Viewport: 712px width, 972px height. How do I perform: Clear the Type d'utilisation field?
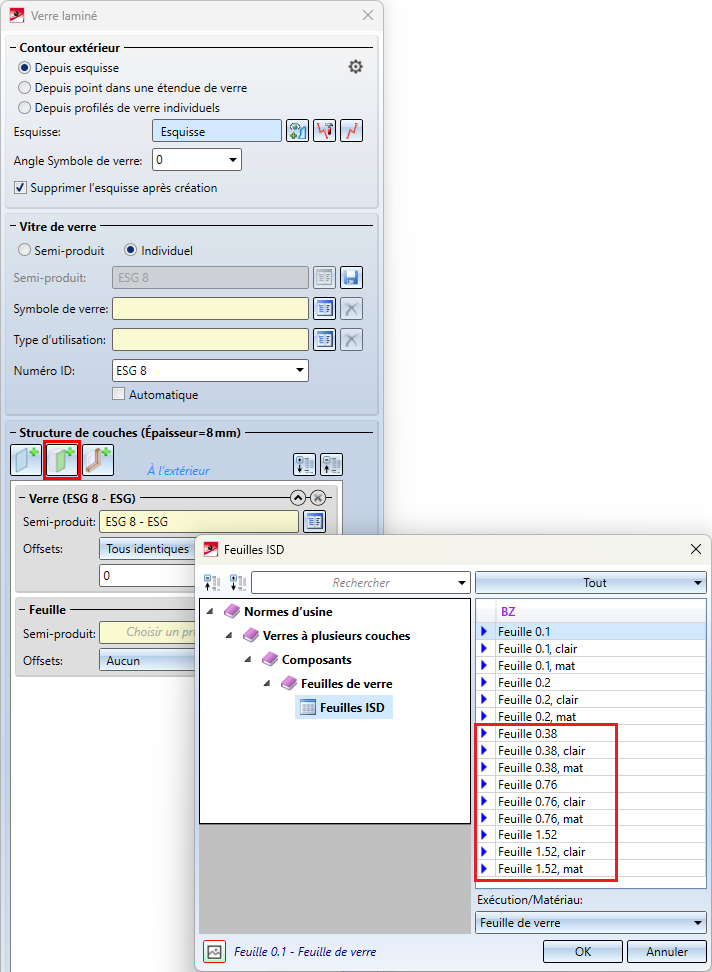(x=351, y=339)
